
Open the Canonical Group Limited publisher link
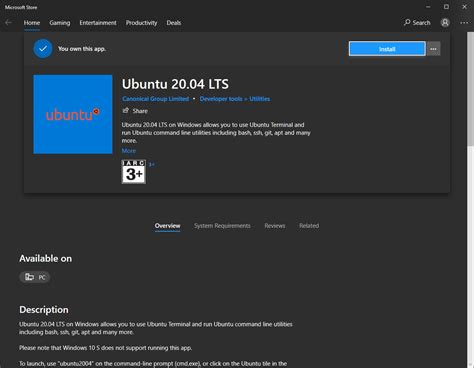point(155,99)
